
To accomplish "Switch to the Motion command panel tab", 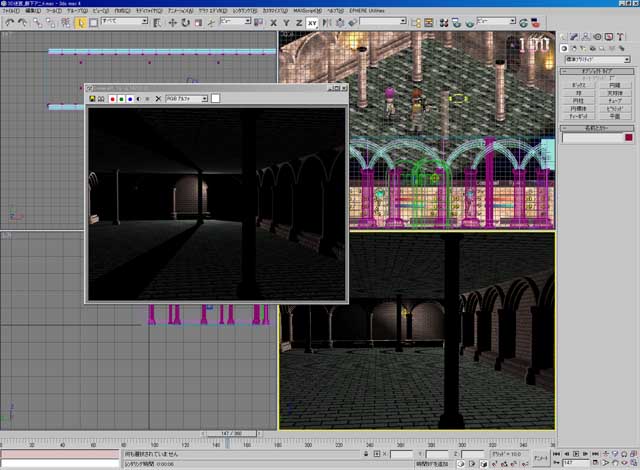I will click(x=597, y=37).
